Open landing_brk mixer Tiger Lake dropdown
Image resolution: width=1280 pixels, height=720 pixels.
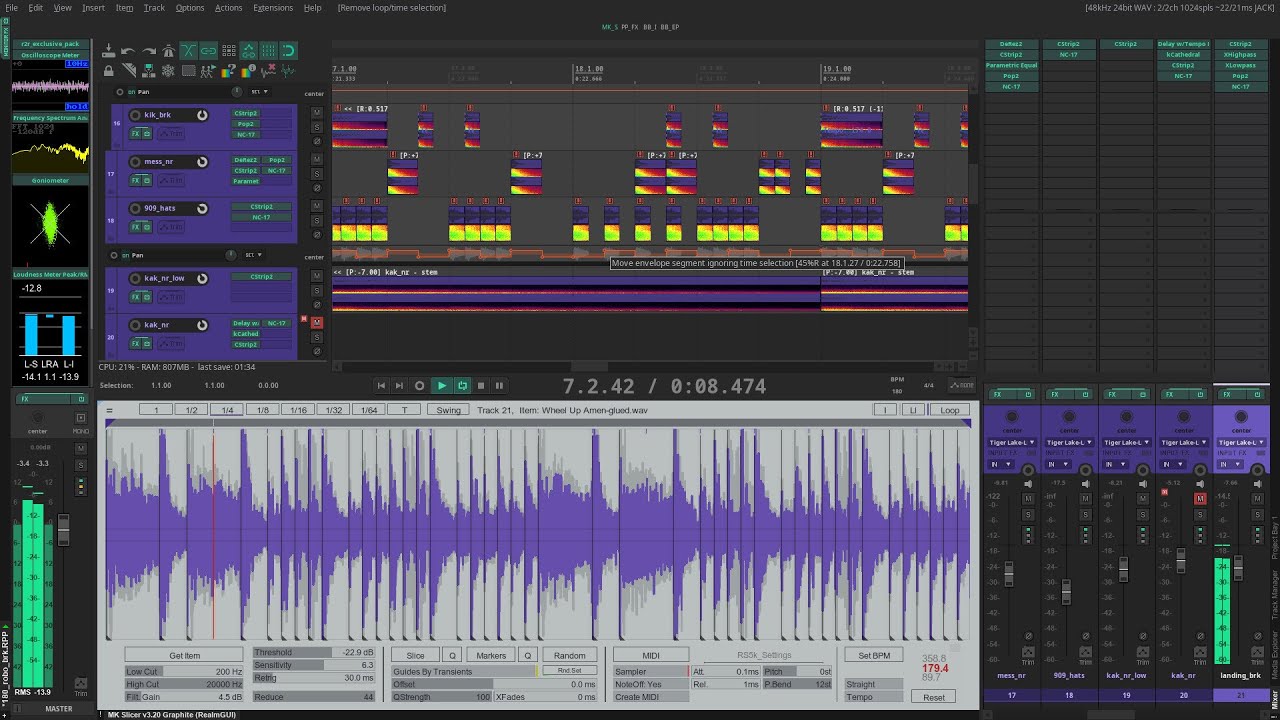1241,442
